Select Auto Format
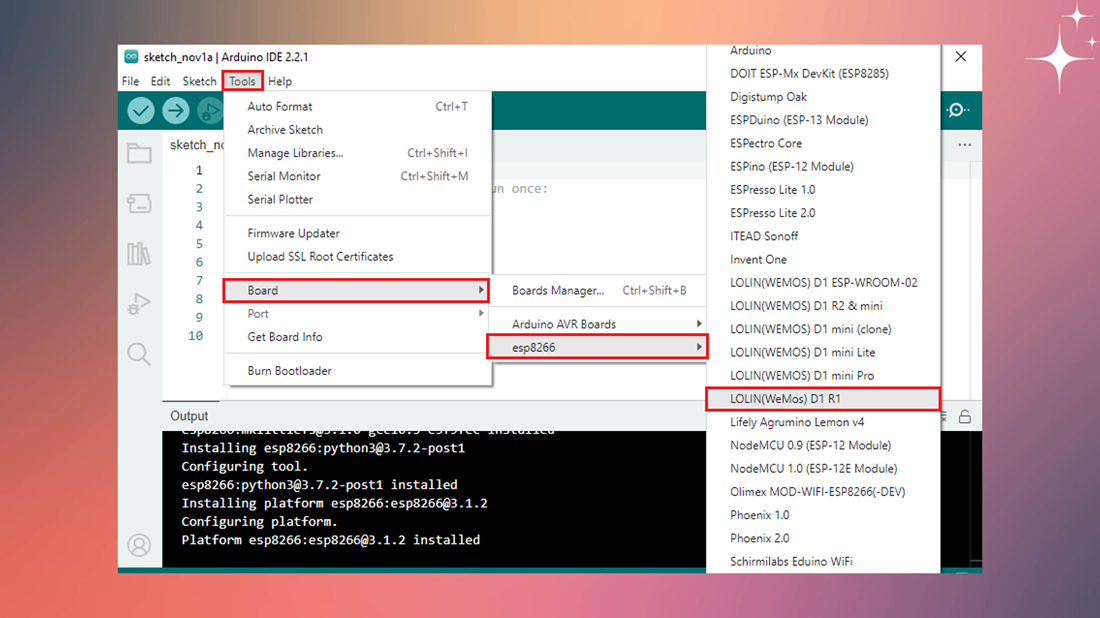The width and height of the screenshot is (1100, 618). point(357,107)
